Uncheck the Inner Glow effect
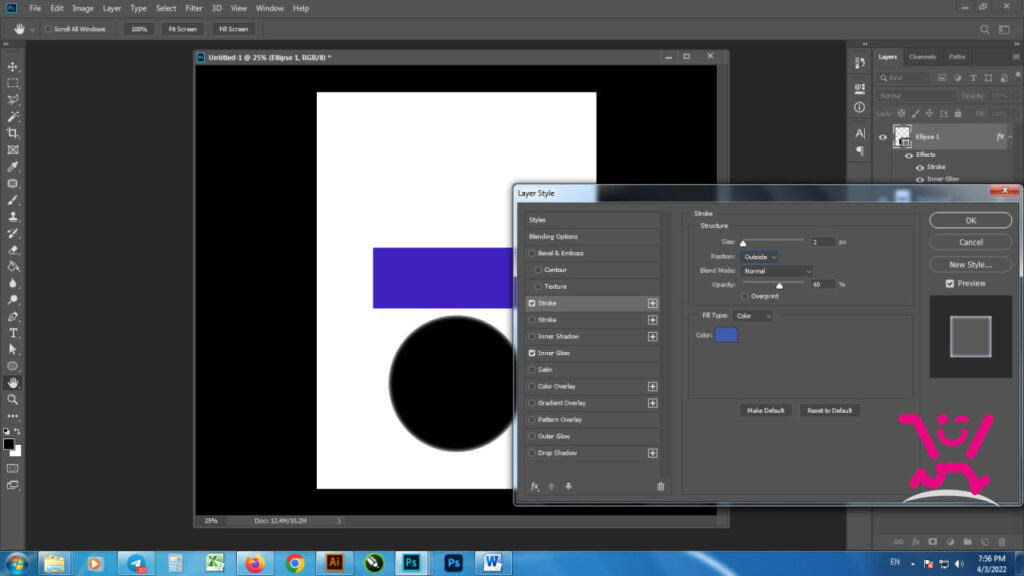 click(532, 353)
